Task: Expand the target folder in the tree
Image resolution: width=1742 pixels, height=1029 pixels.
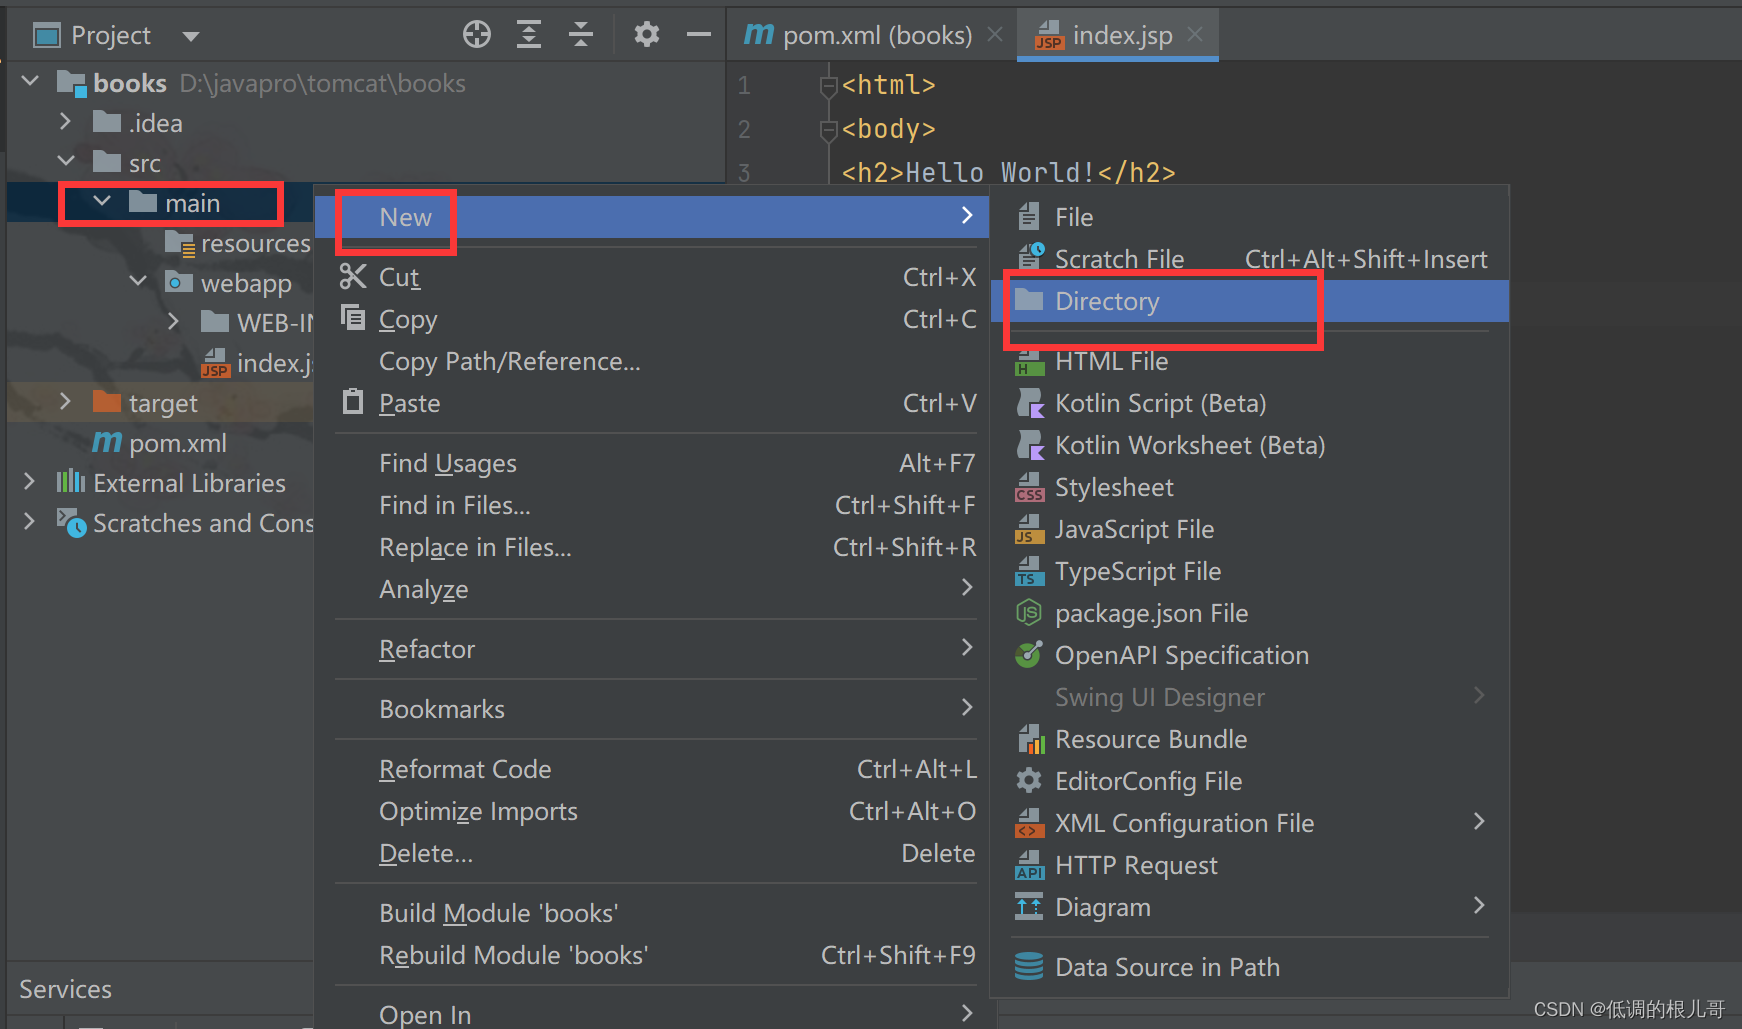Action: pos(64,401)
